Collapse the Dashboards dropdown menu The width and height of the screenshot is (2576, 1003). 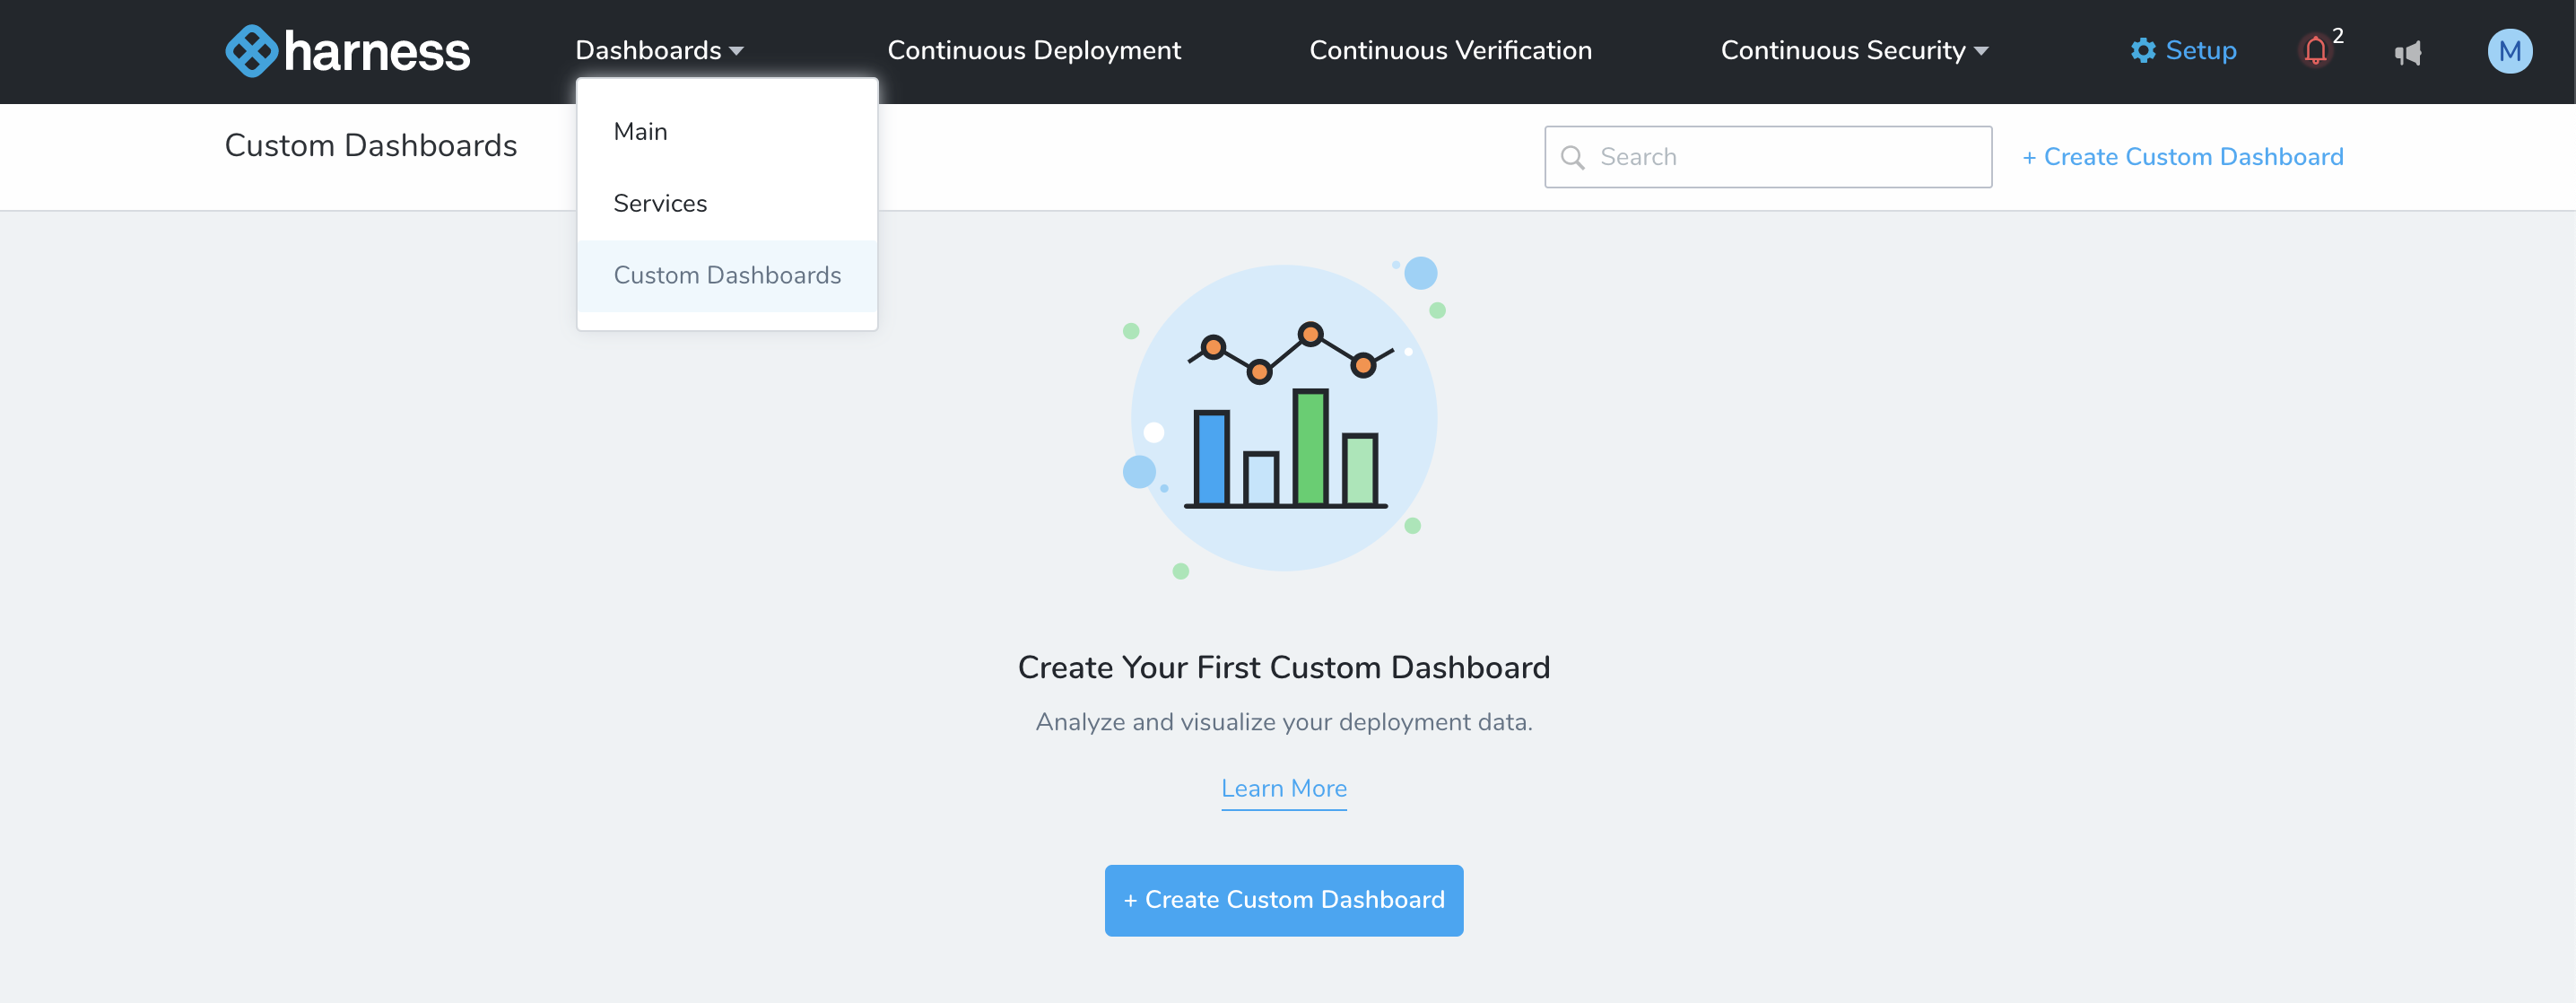pyautogui.click(x=659, y=50)
